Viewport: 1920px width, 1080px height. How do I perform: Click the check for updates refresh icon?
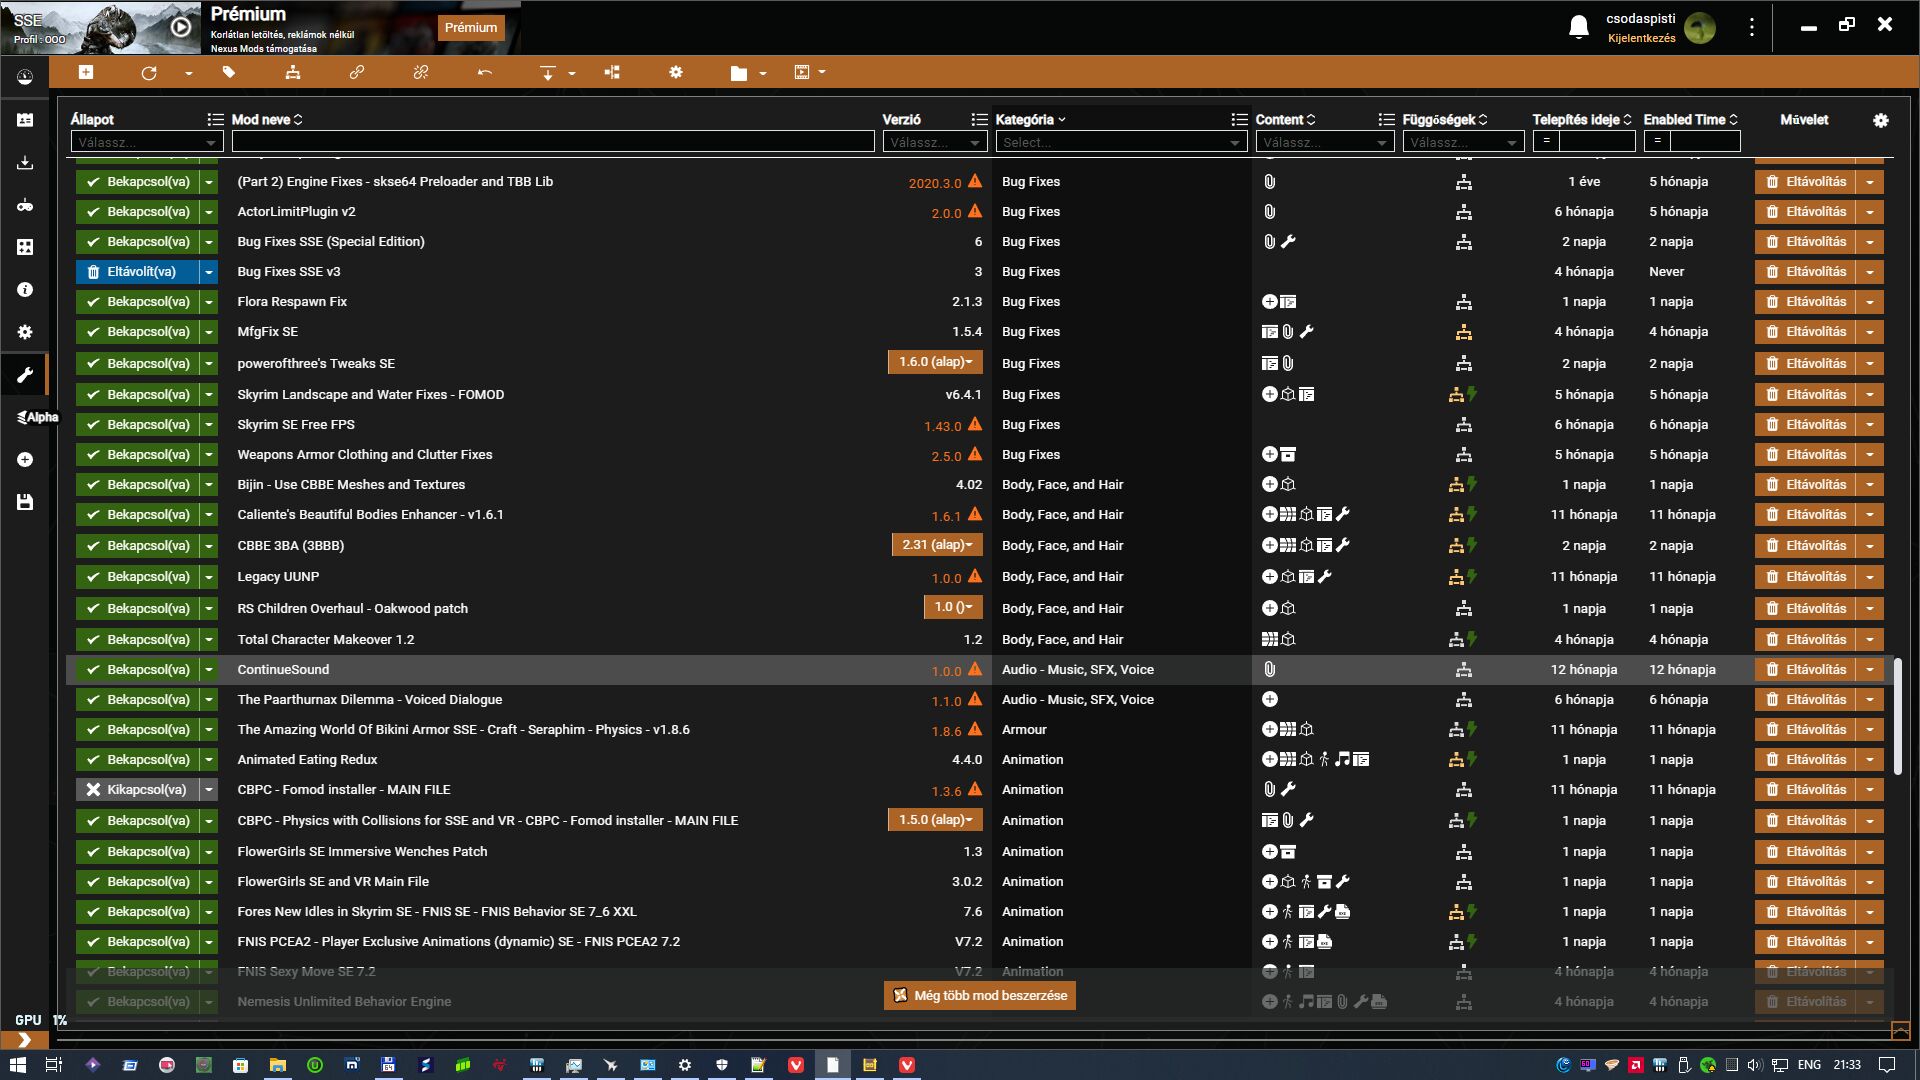click(x=149, y=72)
